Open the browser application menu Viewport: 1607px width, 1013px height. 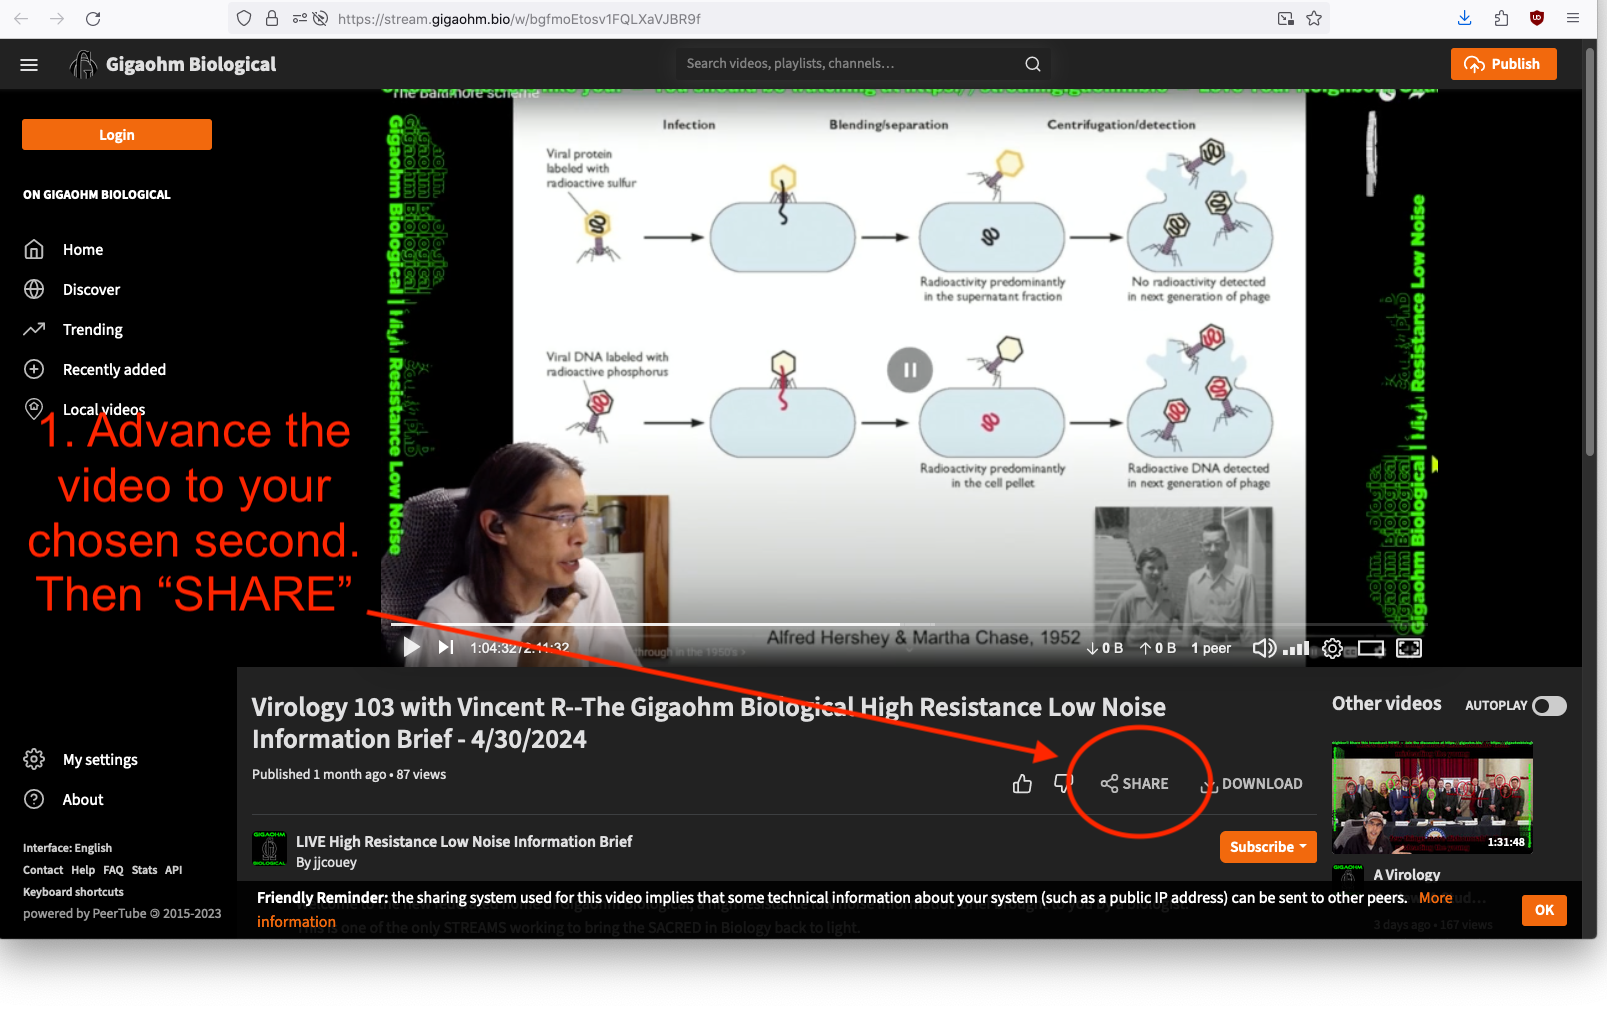[x=1573, y=18]
